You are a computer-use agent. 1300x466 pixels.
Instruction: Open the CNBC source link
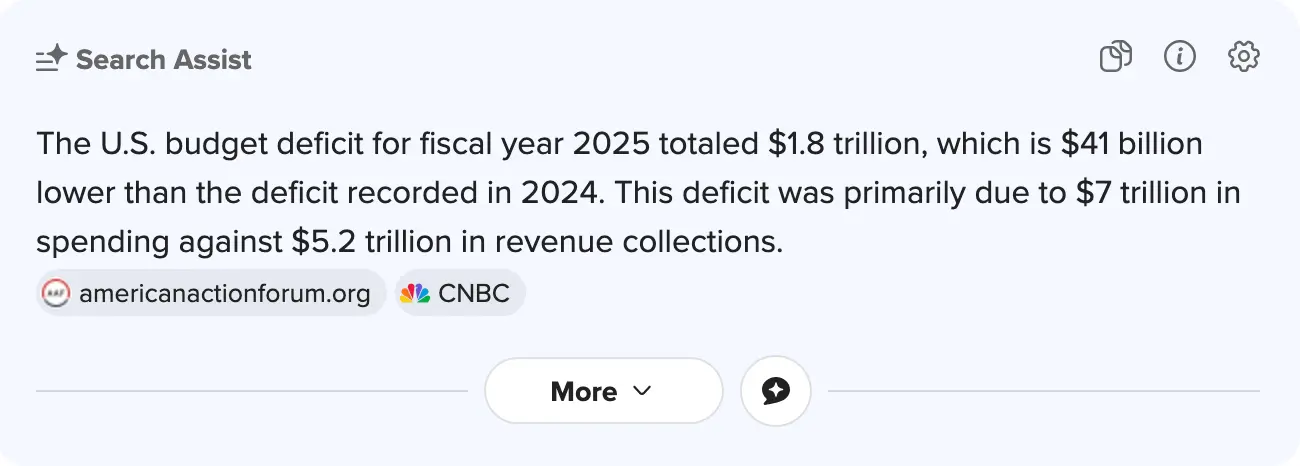[474, 293]
